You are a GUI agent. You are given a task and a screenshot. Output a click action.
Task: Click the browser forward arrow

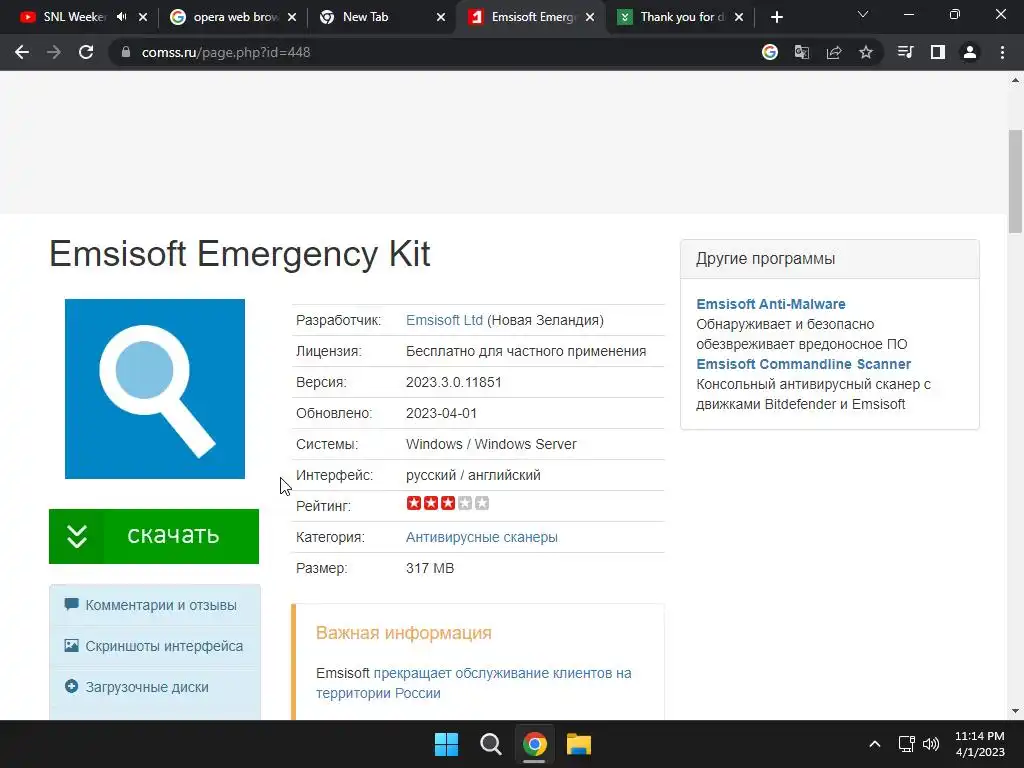click(54, 52)
